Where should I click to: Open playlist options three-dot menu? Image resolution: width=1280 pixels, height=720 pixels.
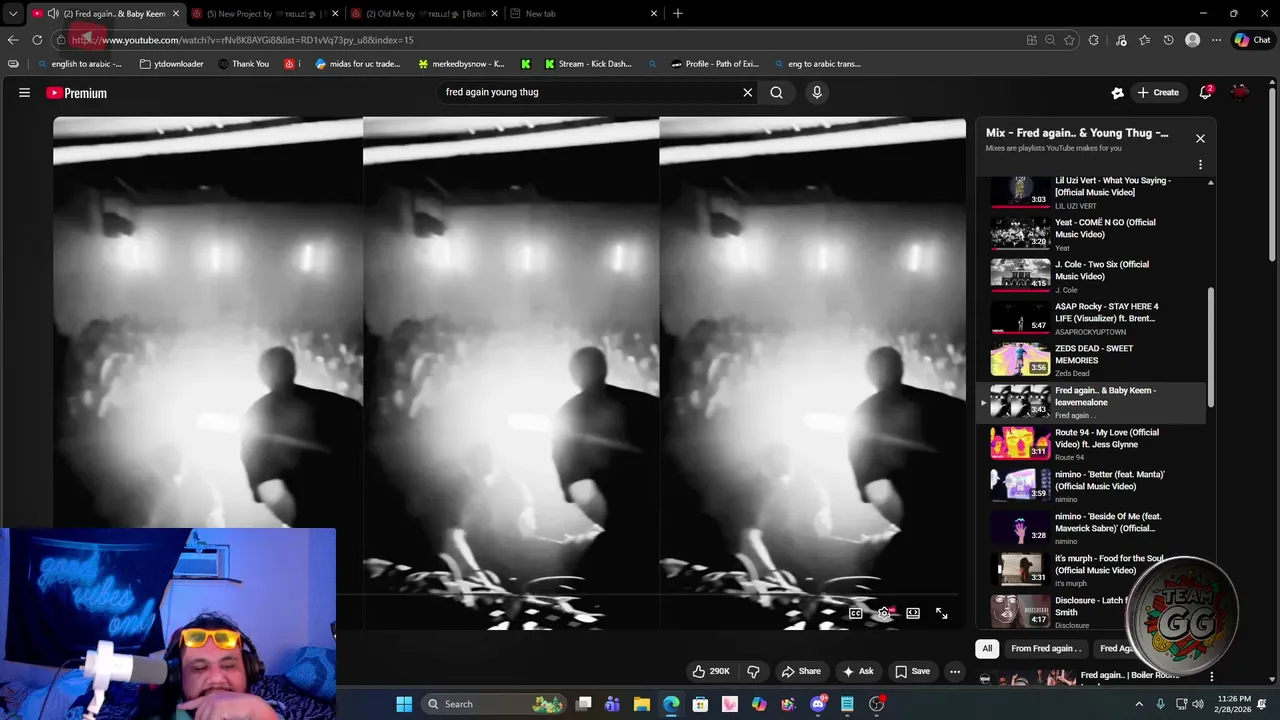click(x=1200, y=164)
